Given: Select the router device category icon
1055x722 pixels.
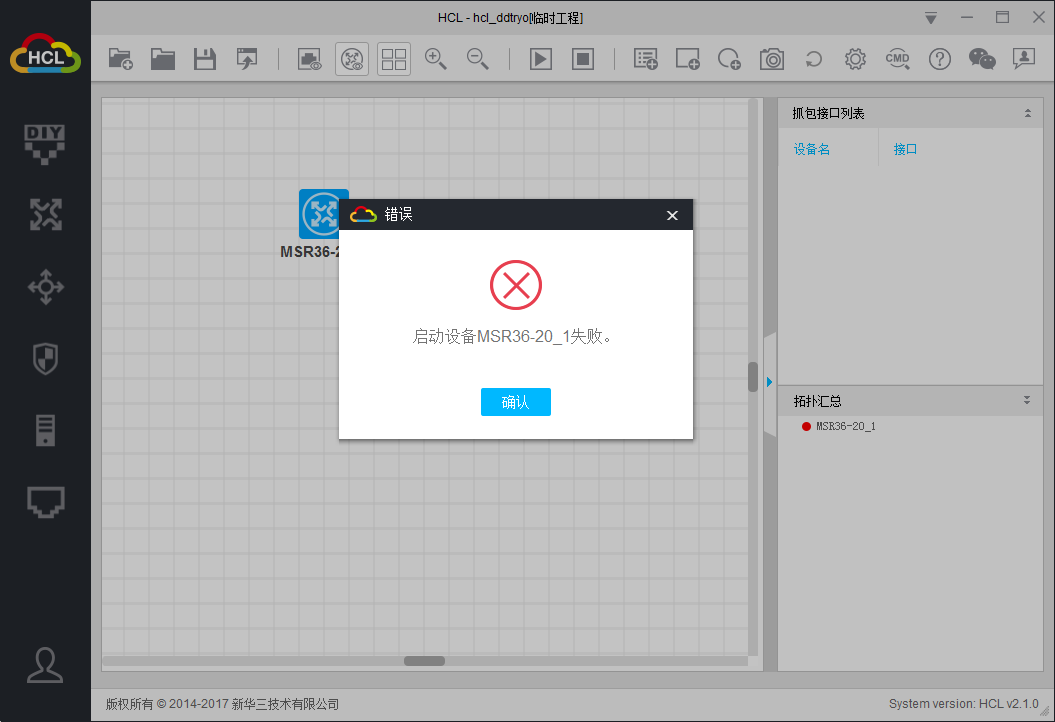Looking at the screenshot, I should (45, 214).
